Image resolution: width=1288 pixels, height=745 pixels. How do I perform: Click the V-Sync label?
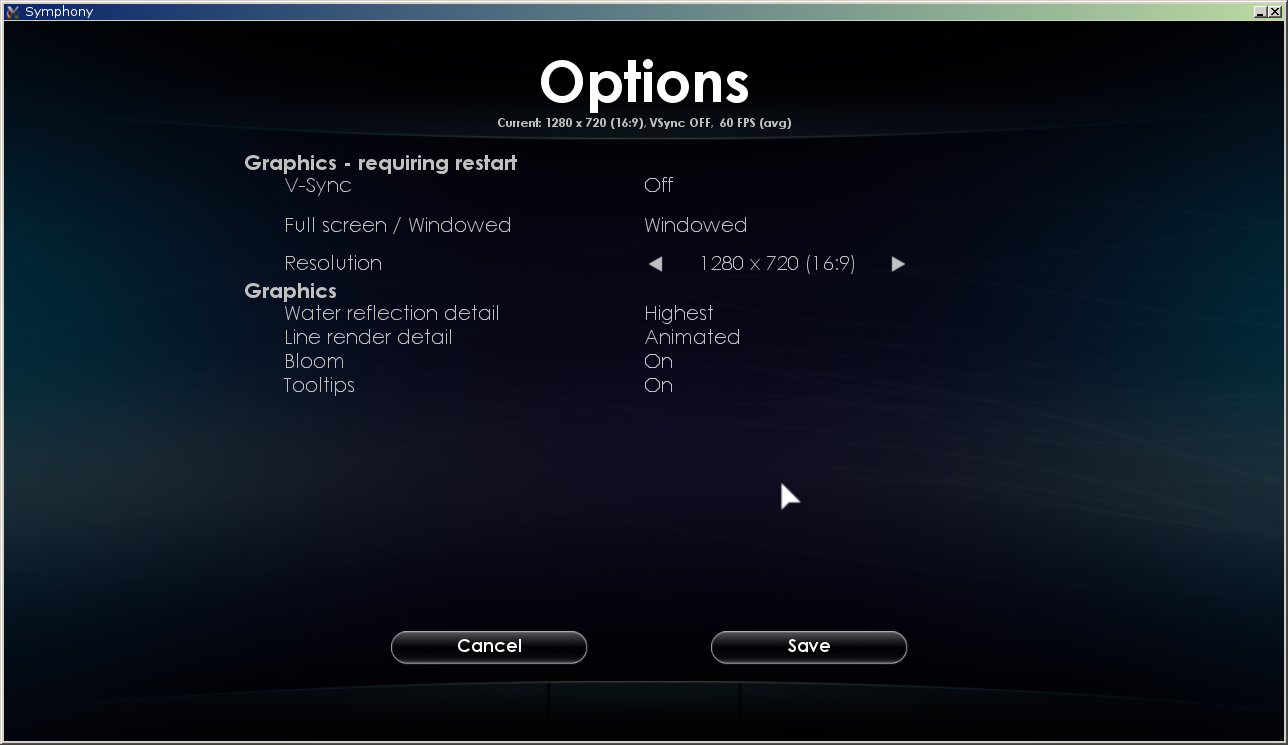click(x=318, y=185)
